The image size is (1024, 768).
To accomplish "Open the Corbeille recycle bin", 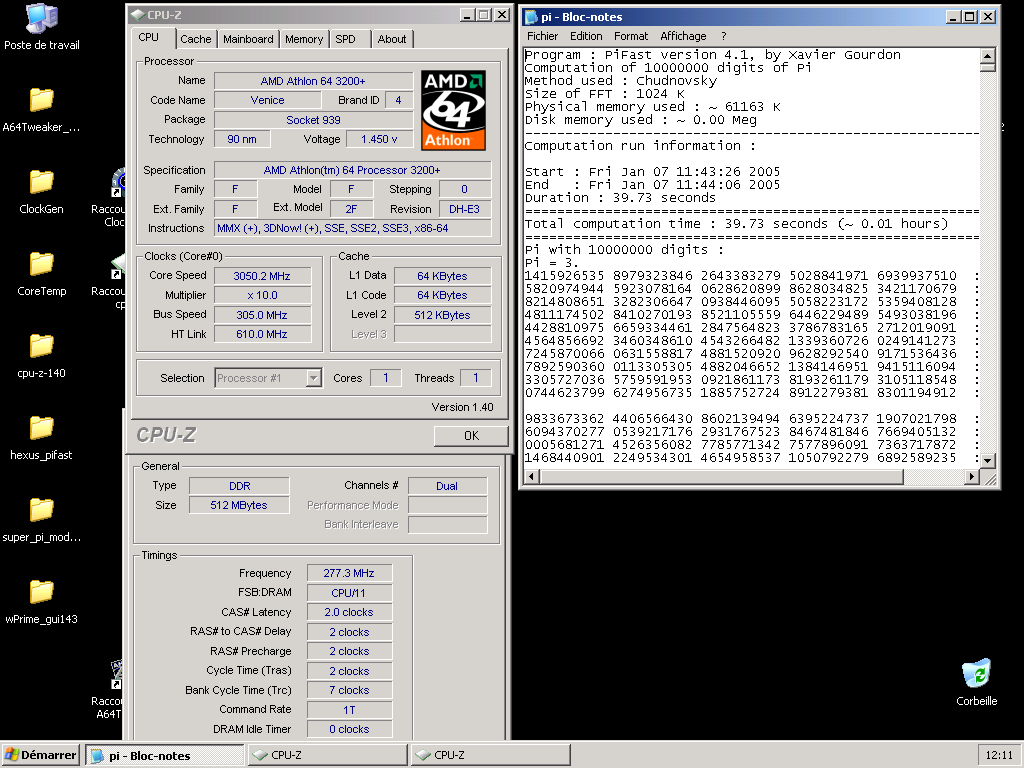I will pyautogui.click(x=976, y=682).
